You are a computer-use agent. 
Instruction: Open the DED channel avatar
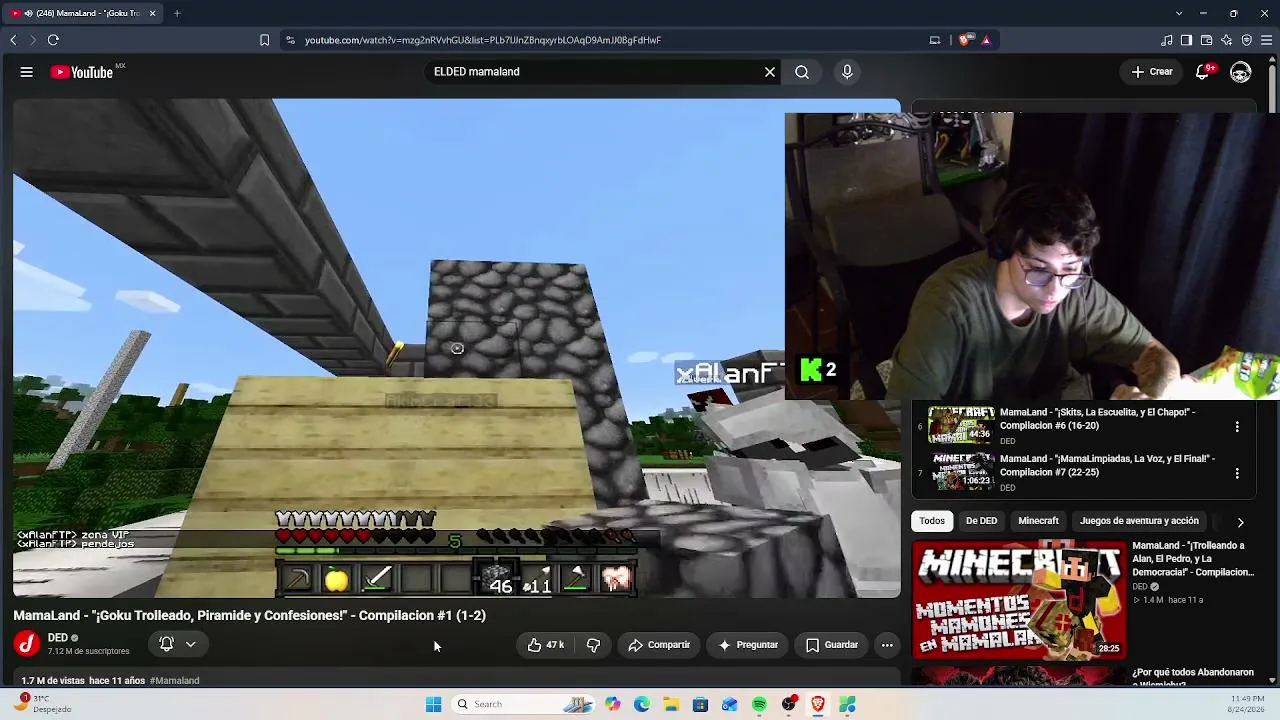(27, 644)
